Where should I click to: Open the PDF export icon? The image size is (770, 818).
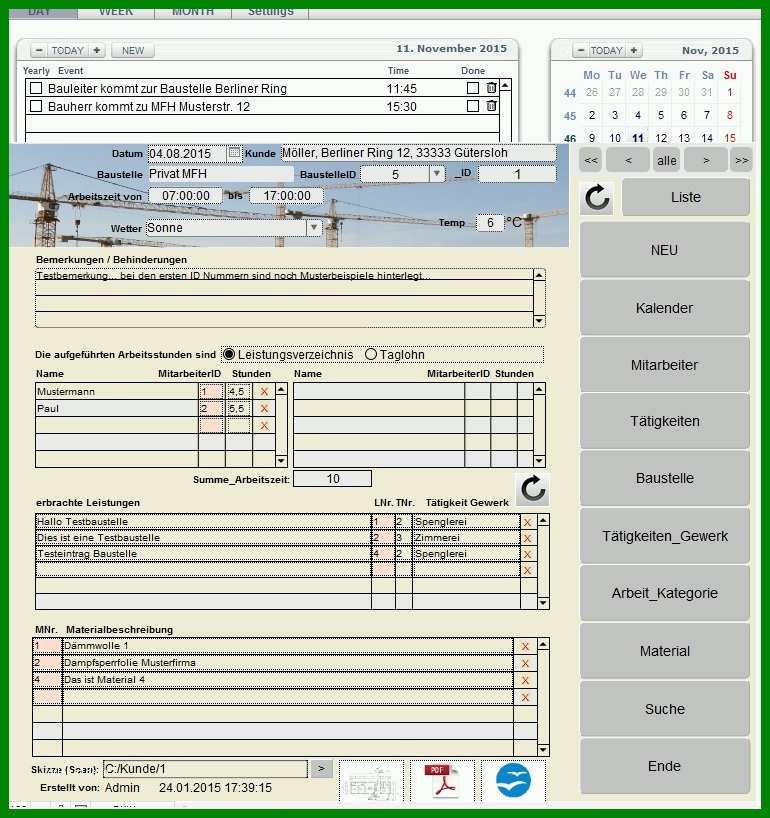click(442, 781)
